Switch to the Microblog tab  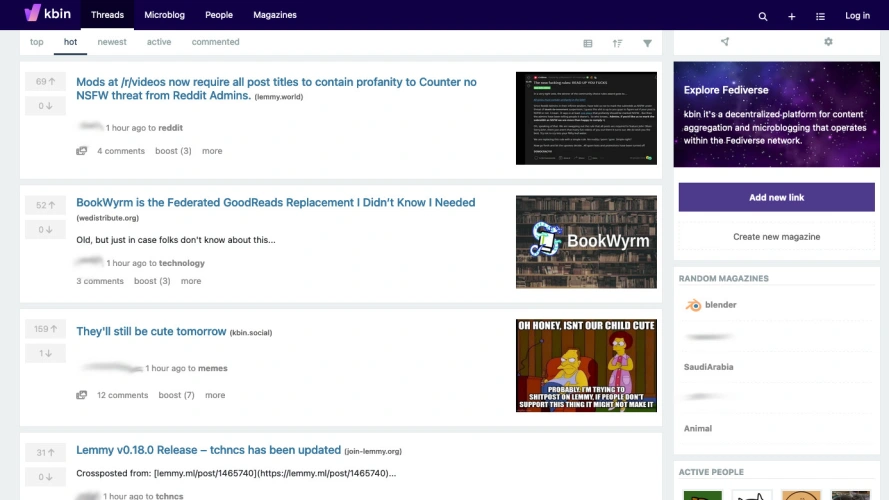[164, 16]
